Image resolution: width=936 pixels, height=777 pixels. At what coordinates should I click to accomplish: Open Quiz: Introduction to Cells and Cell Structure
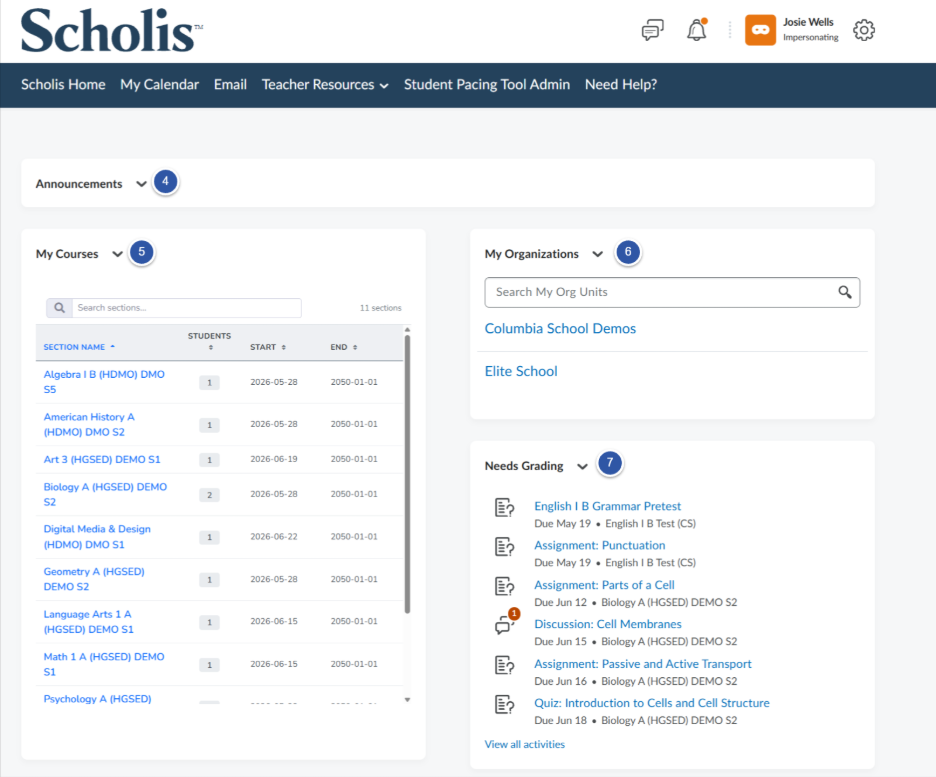tap(651, 703)
